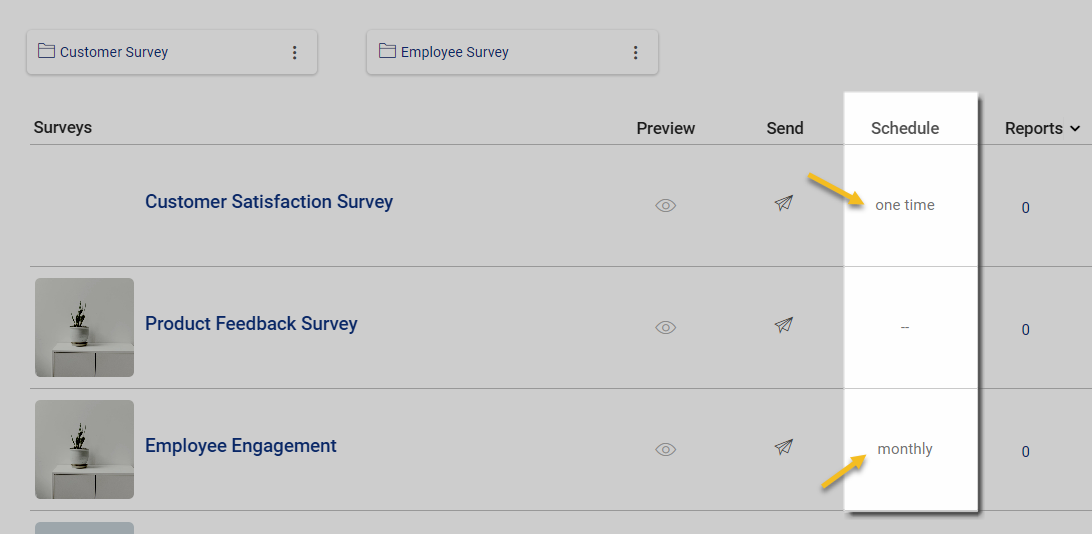The height and width of the screenshot is (534, 1092).
Task: Send the Employee Engagement survey
Action: (784, 447)
